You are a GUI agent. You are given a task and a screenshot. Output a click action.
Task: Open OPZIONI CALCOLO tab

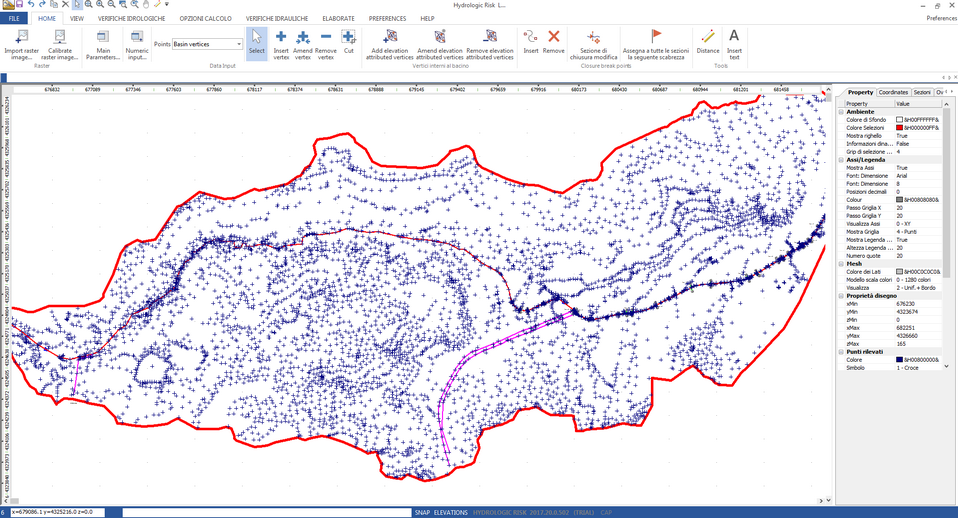tap(205, 18)
